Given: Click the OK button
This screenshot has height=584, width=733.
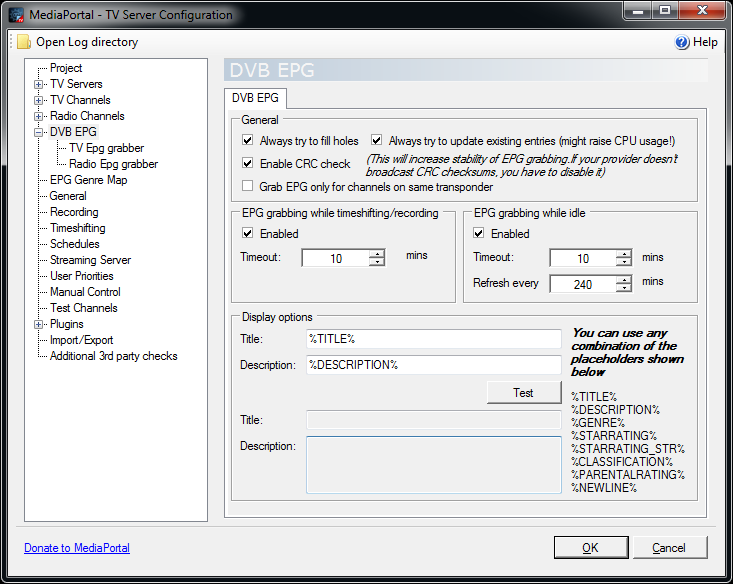Looking at the screenshot, I should tap(591, 548).
